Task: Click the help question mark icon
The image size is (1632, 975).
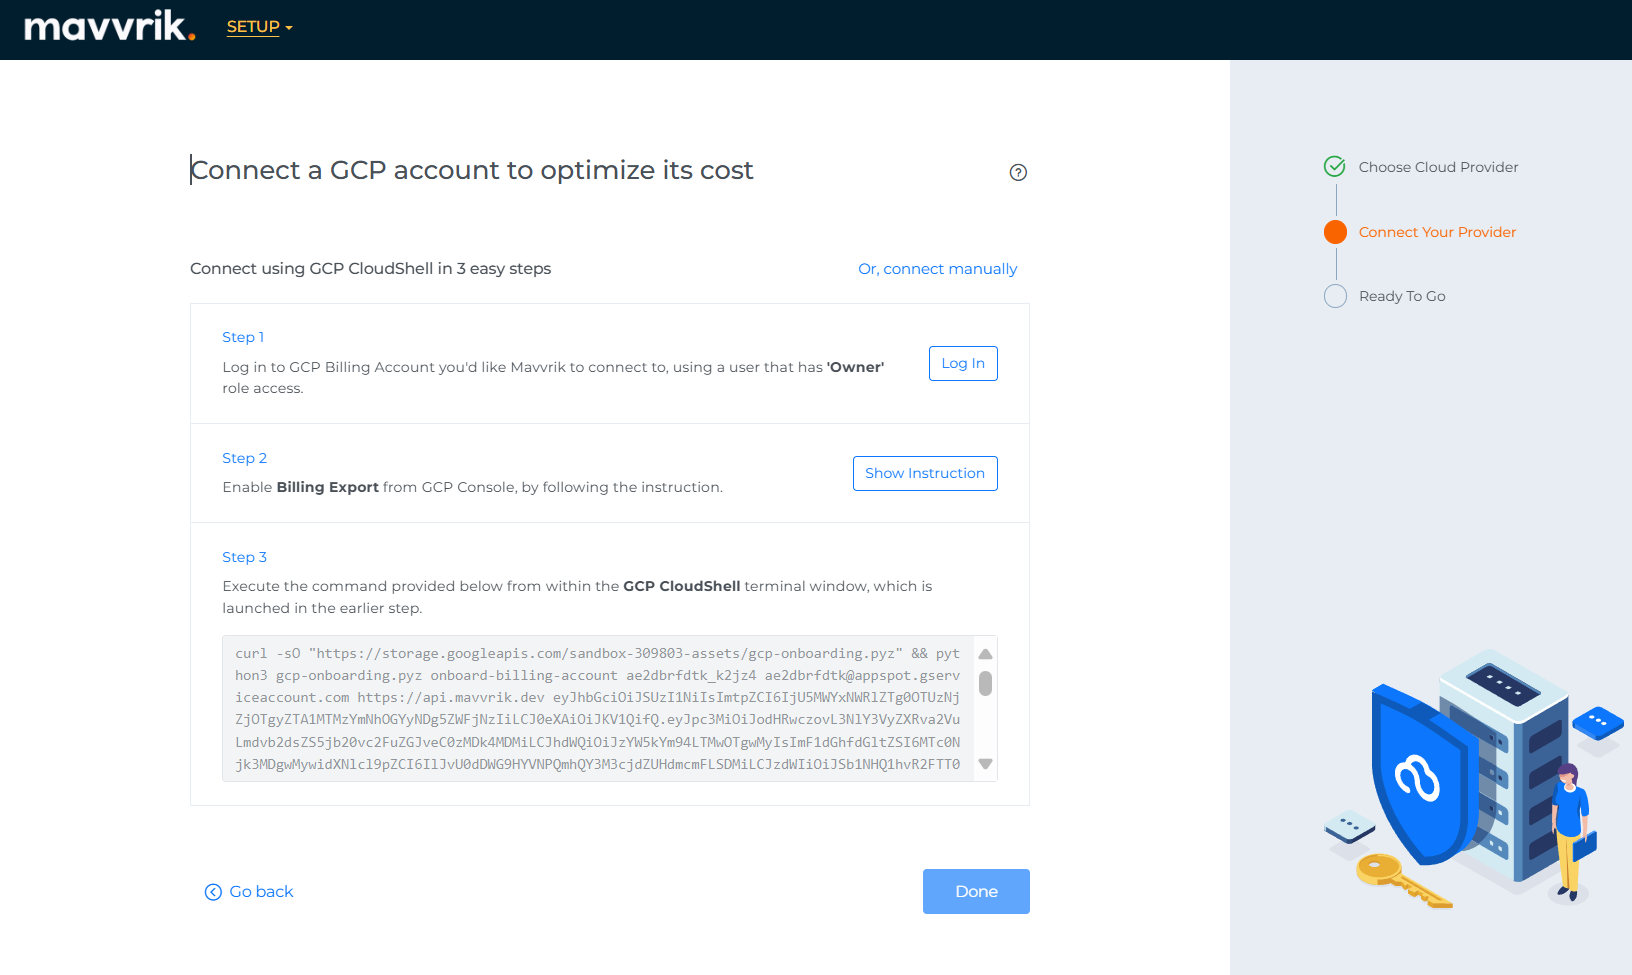Action: click(x=1018, y=172)
